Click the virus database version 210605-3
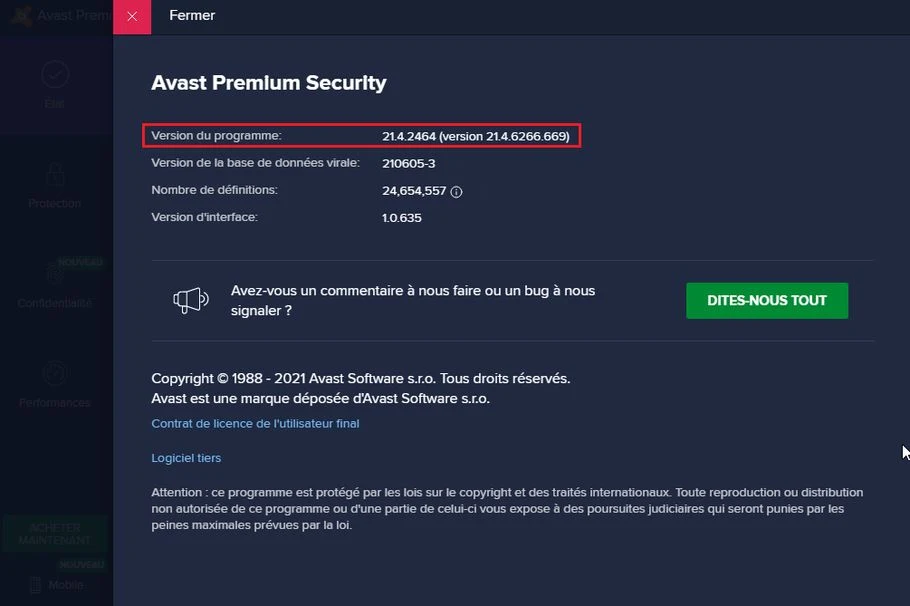The image size is (910, 606). (x=409, y=163)
